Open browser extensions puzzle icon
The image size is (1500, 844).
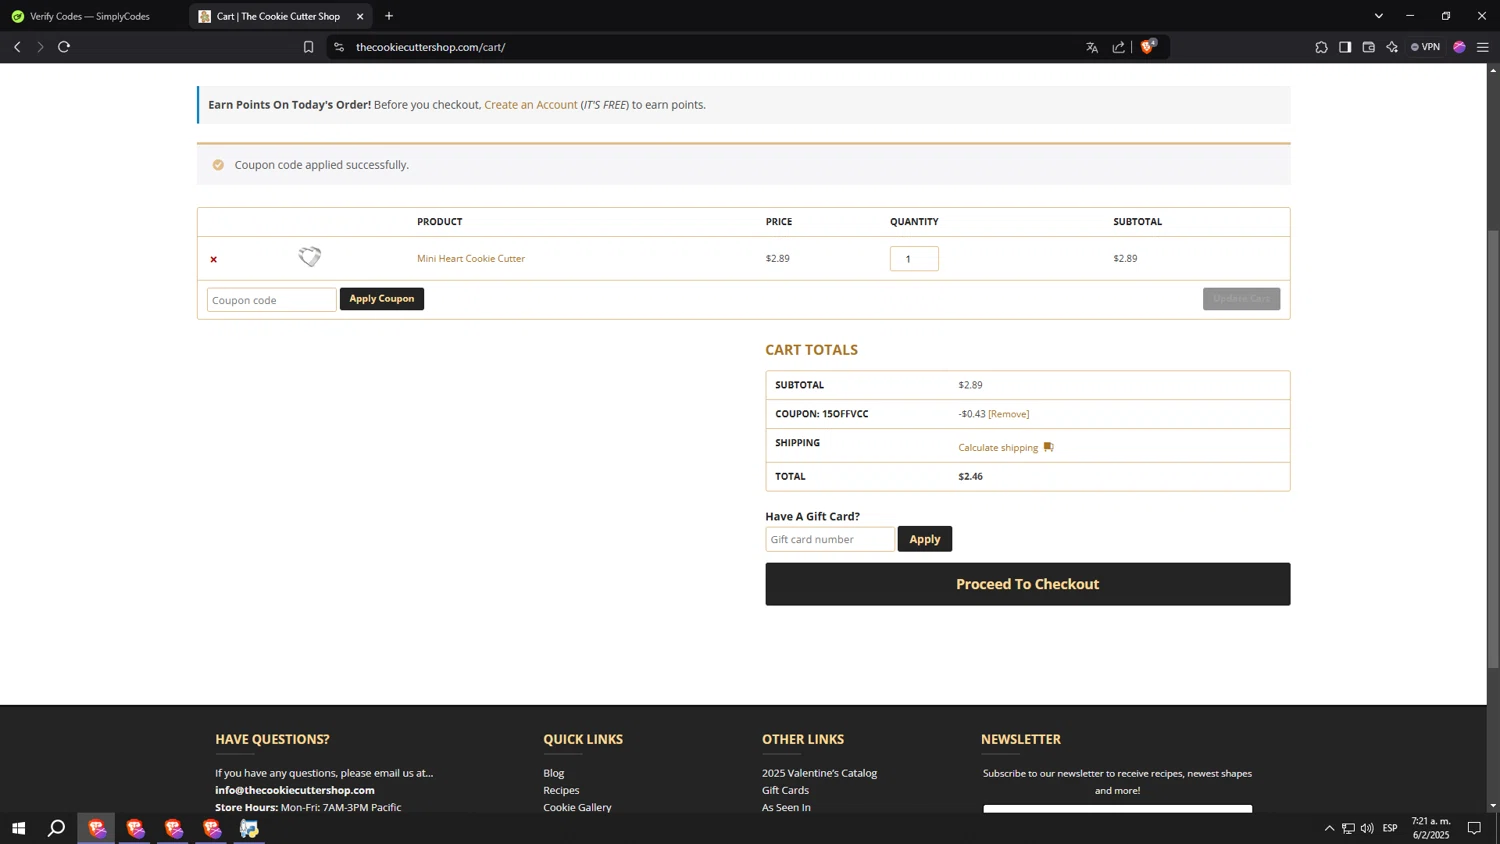pyautogui.click(x=1321, y=47)
